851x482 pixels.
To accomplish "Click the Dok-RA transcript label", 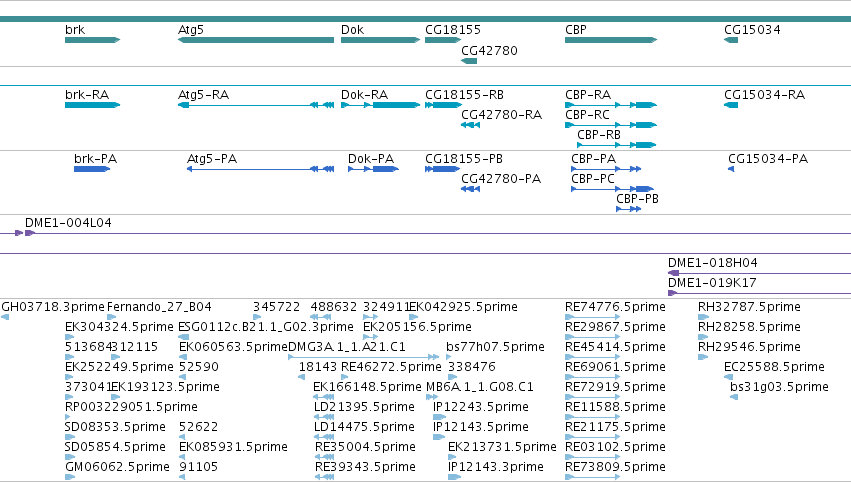I will coord(364,94).
